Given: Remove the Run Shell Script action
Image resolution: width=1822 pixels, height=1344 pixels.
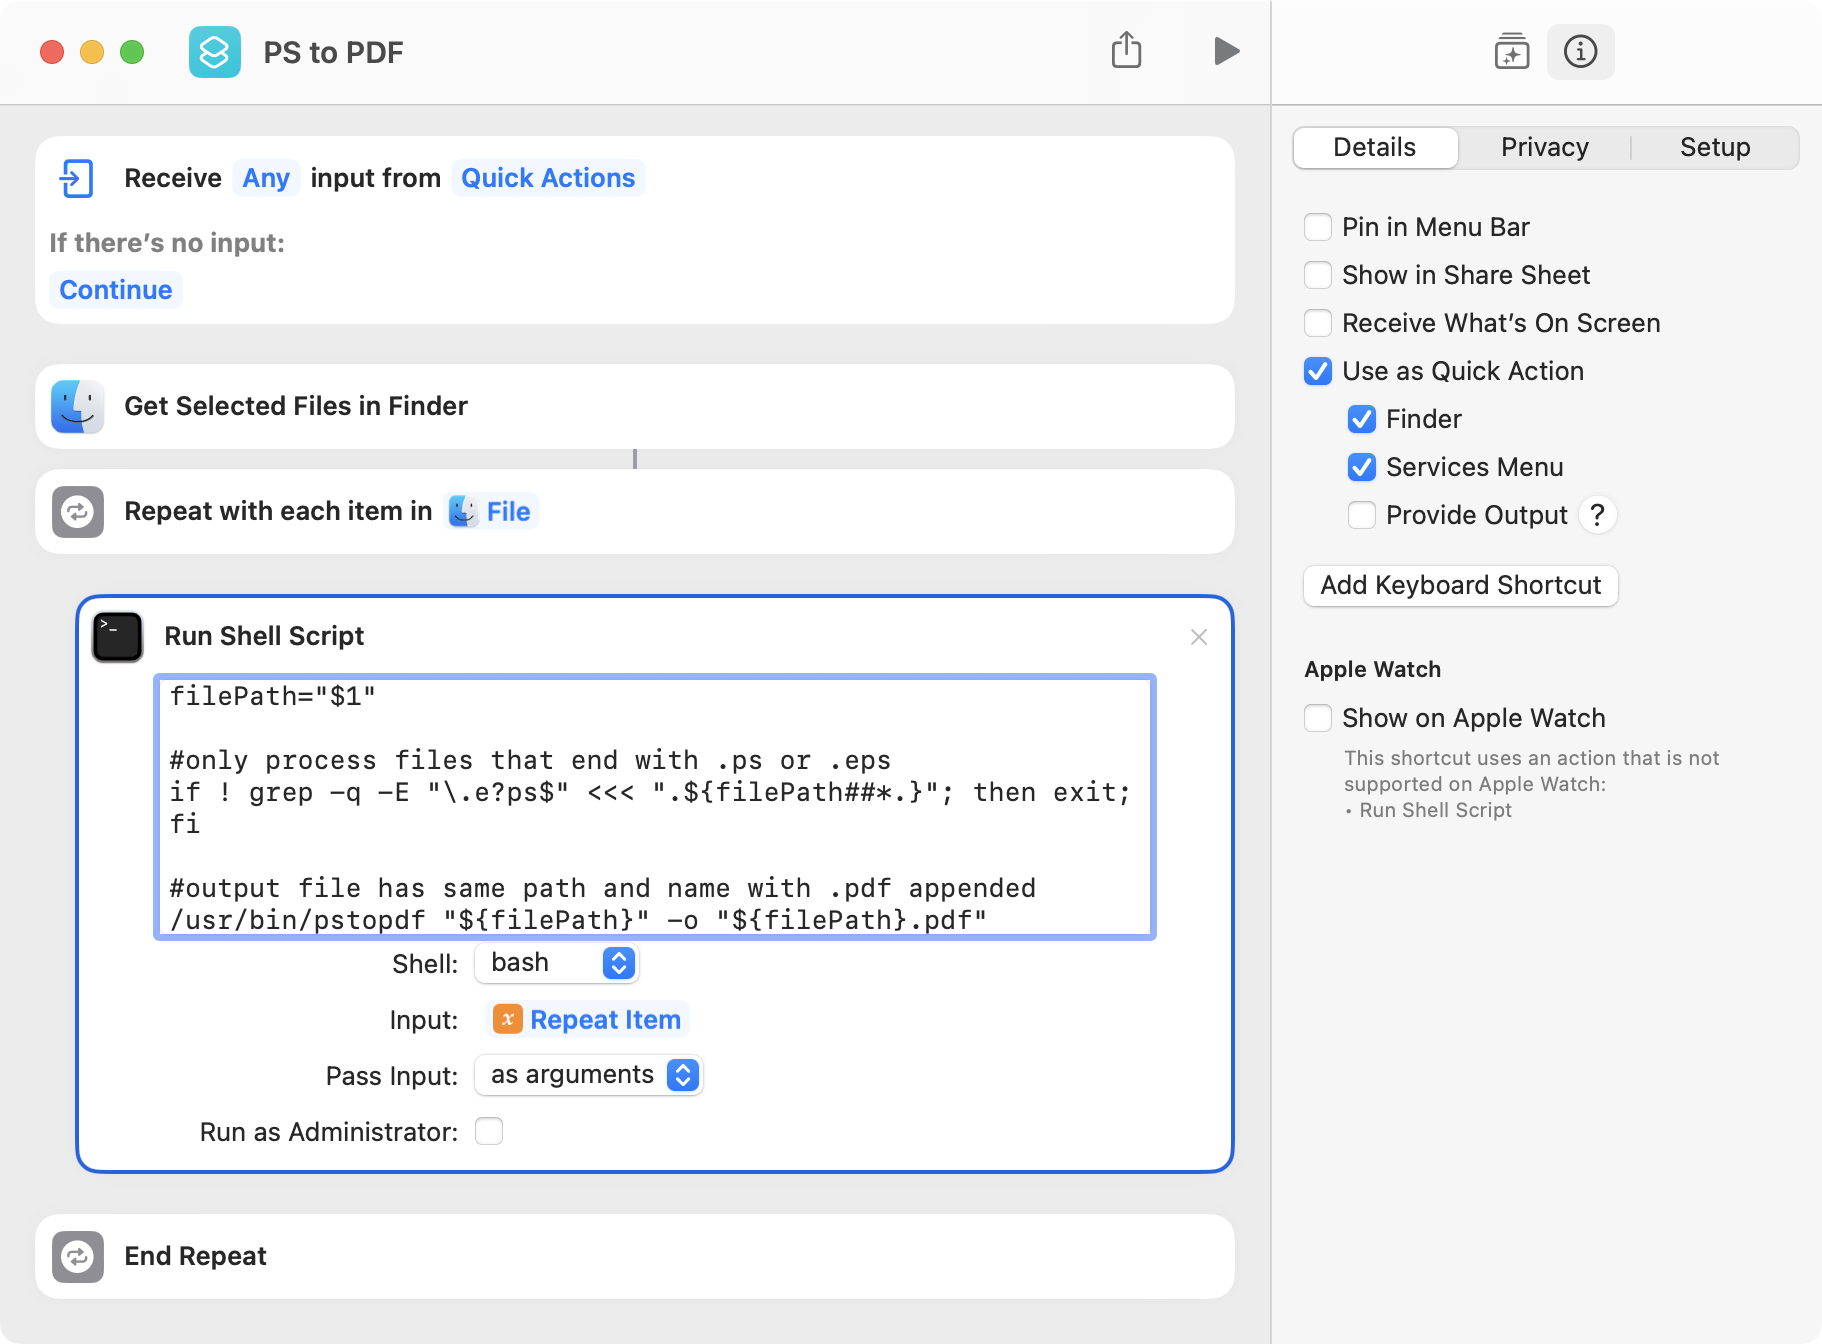Looking at the screenshot, I should [x=1199, y=637].
